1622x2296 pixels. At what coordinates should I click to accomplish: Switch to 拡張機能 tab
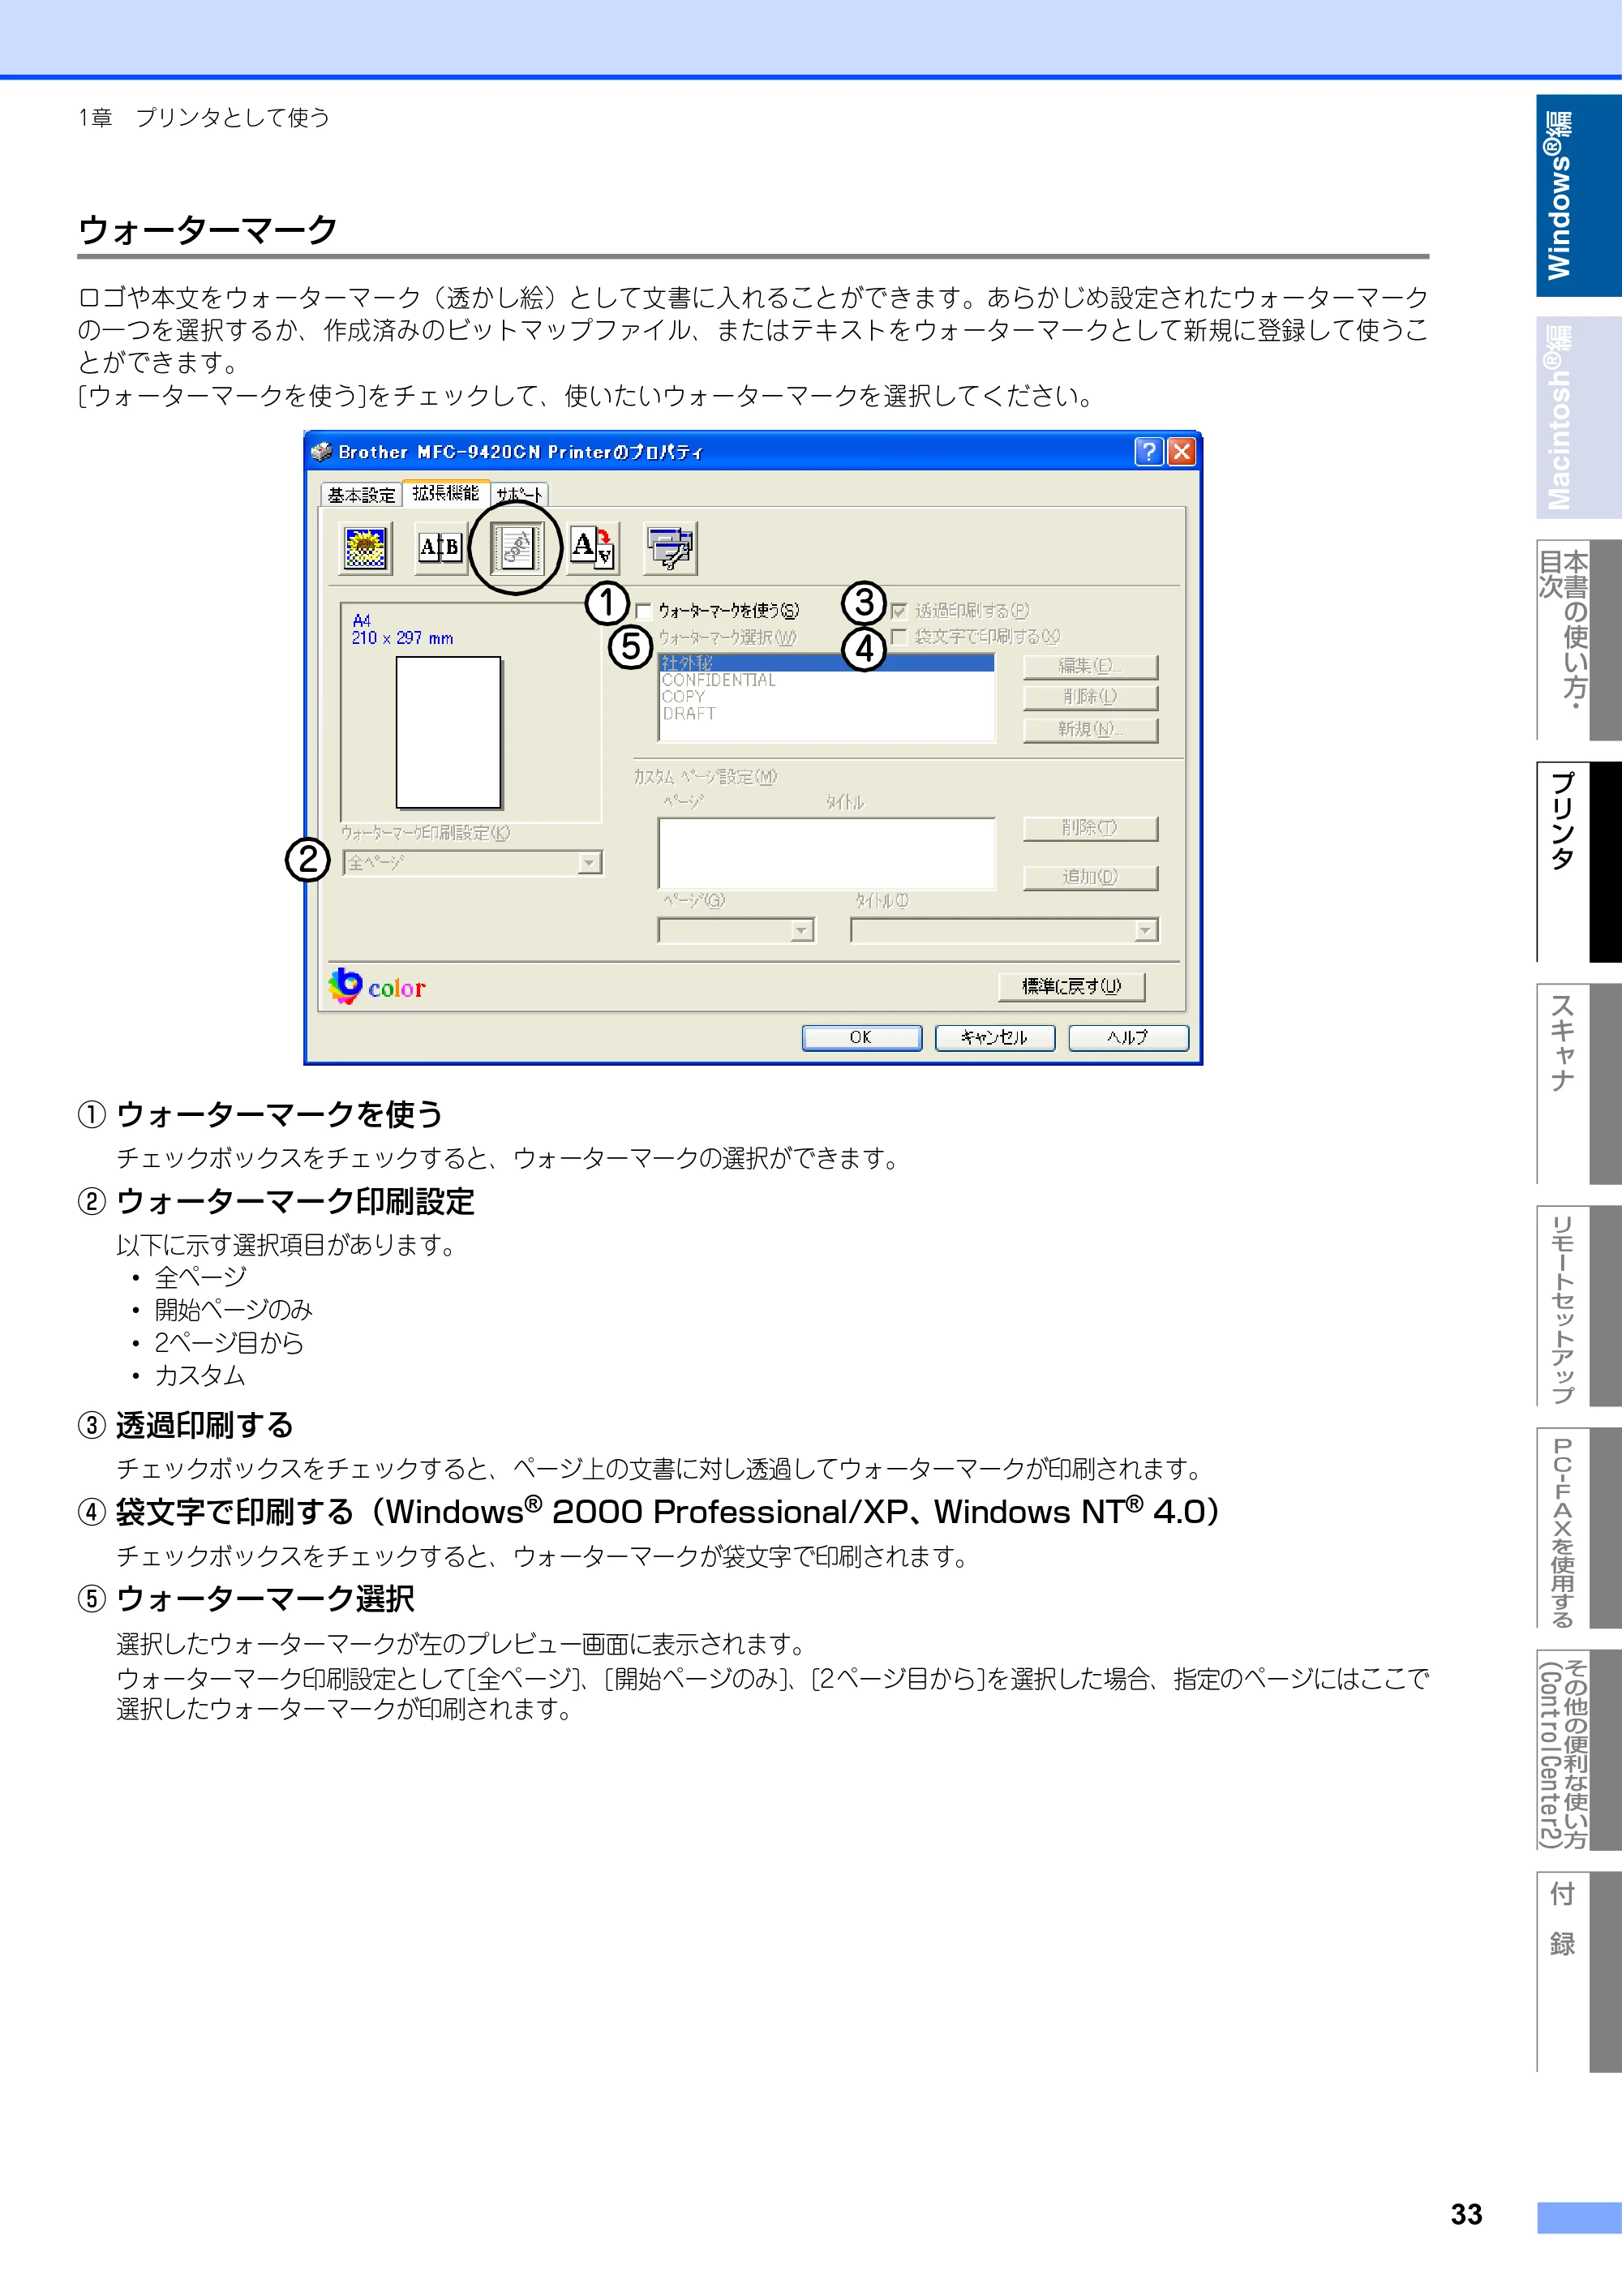pyautogui.click(x=446, y=493)
